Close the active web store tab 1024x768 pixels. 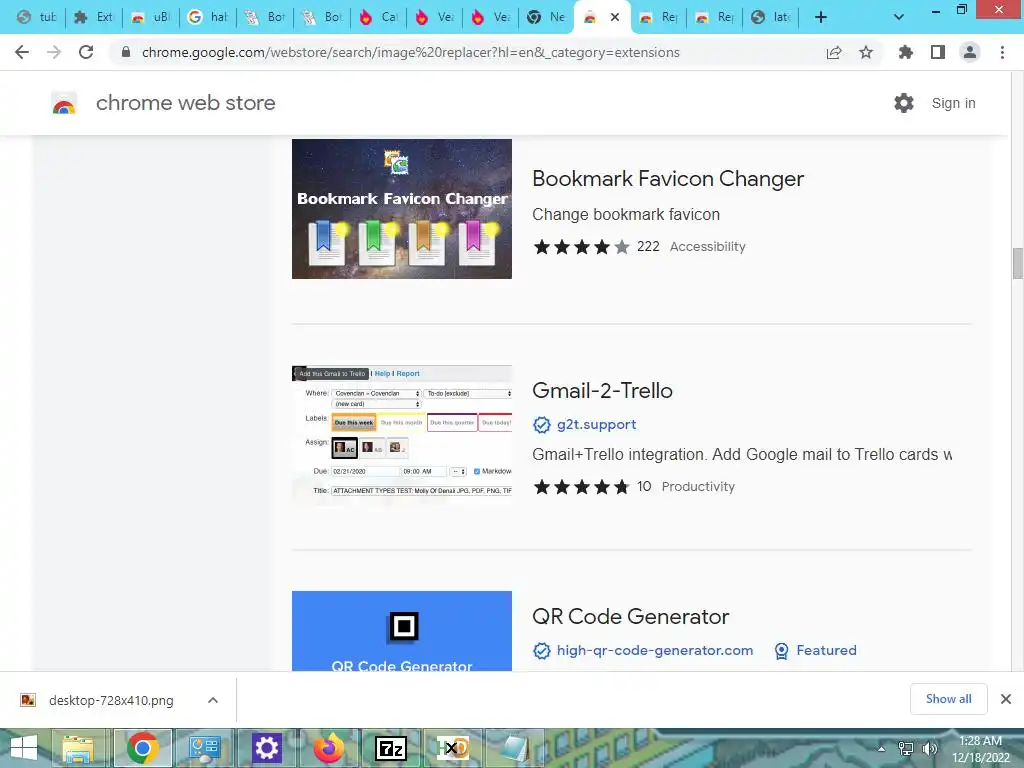615,18
